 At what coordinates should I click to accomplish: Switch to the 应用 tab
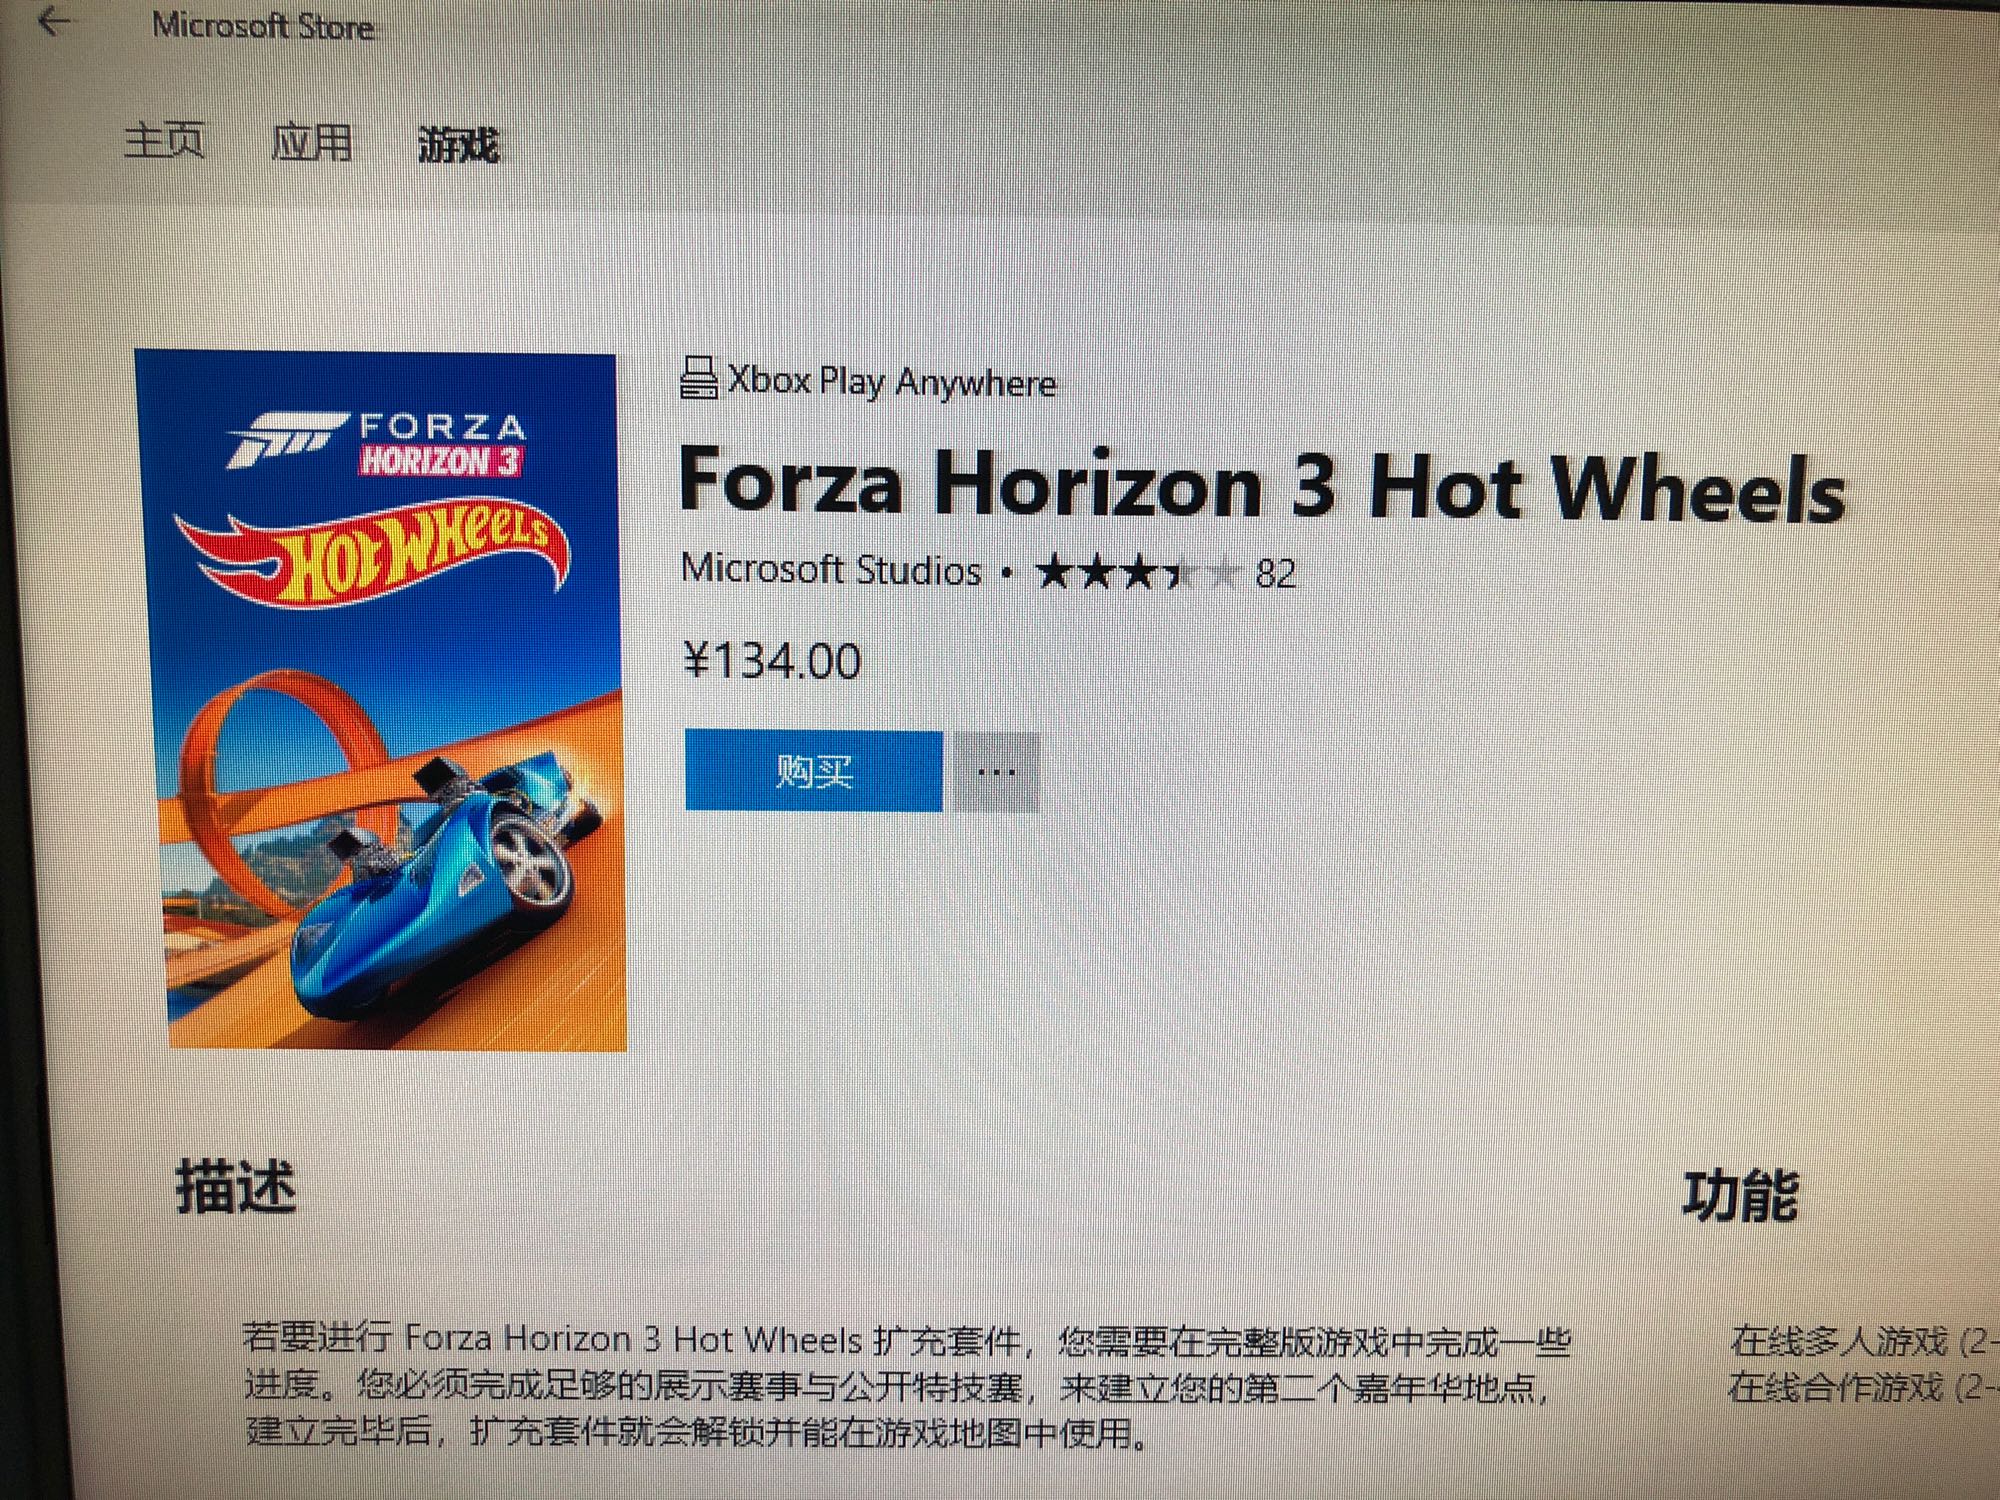pyautogui.click(x=311, y=142)
